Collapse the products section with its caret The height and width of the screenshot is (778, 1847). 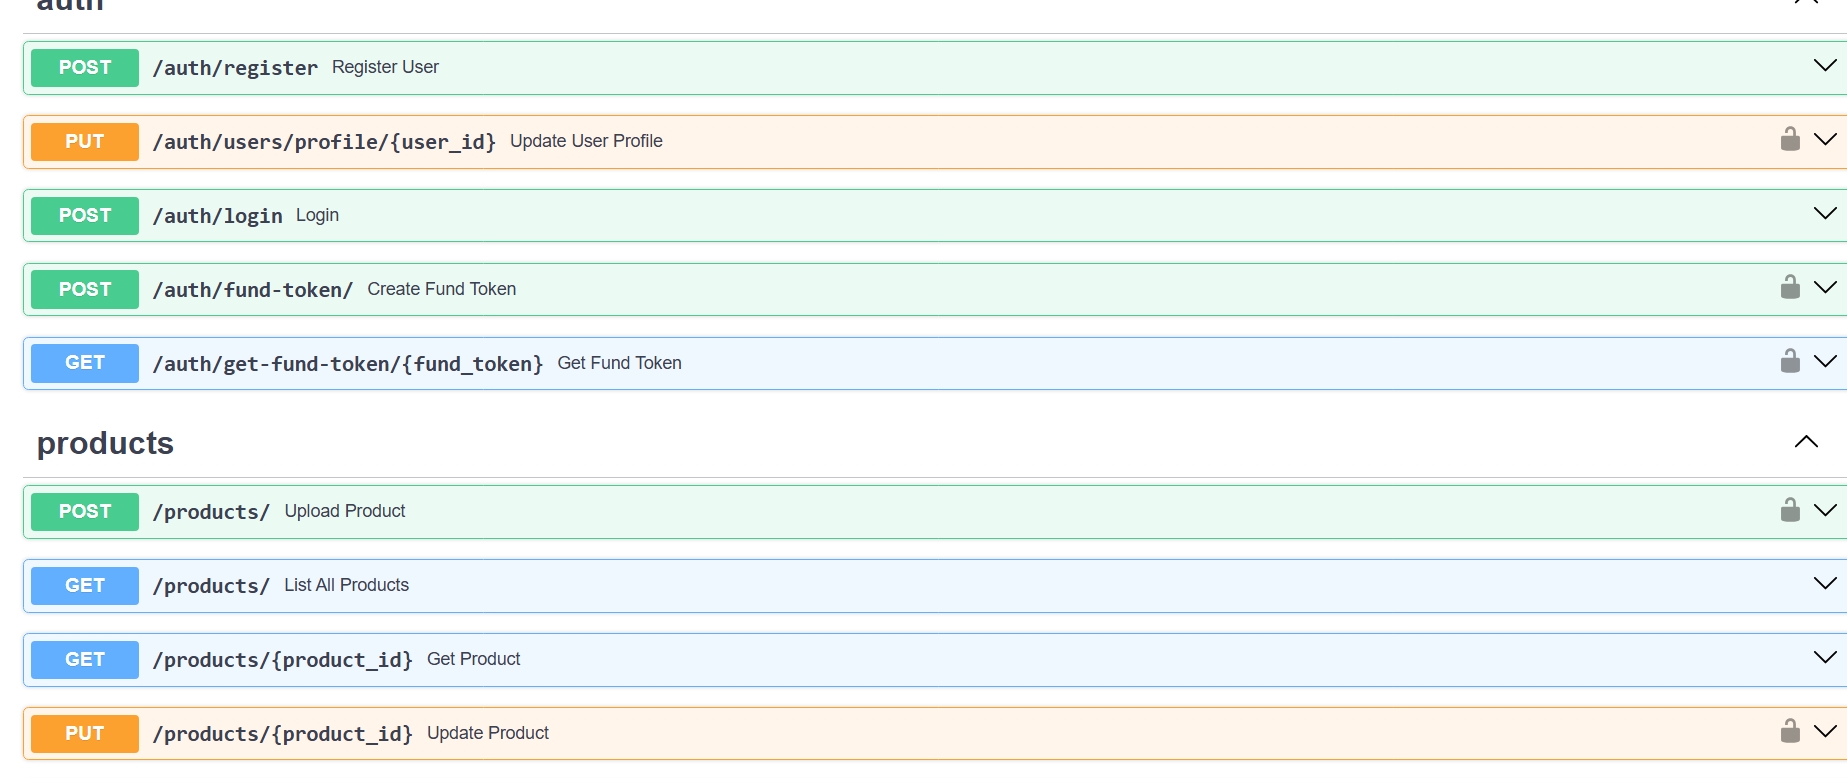coord(1806,442)
